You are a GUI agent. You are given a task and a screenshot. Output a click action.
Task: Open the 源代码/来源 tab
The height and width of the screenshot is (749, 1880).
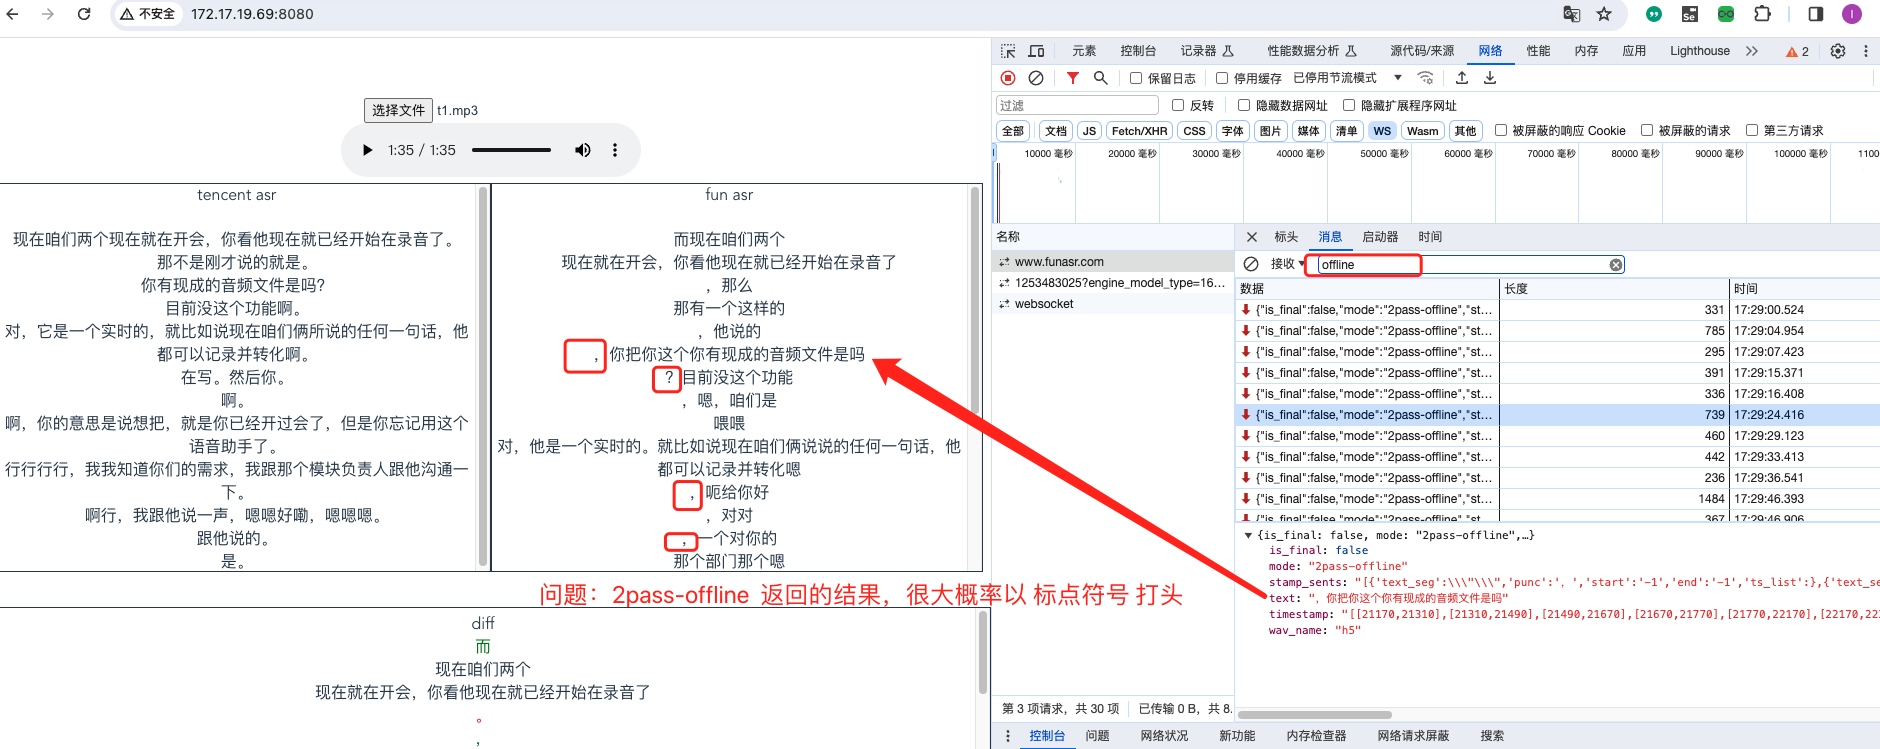[x=1422, y=51]
